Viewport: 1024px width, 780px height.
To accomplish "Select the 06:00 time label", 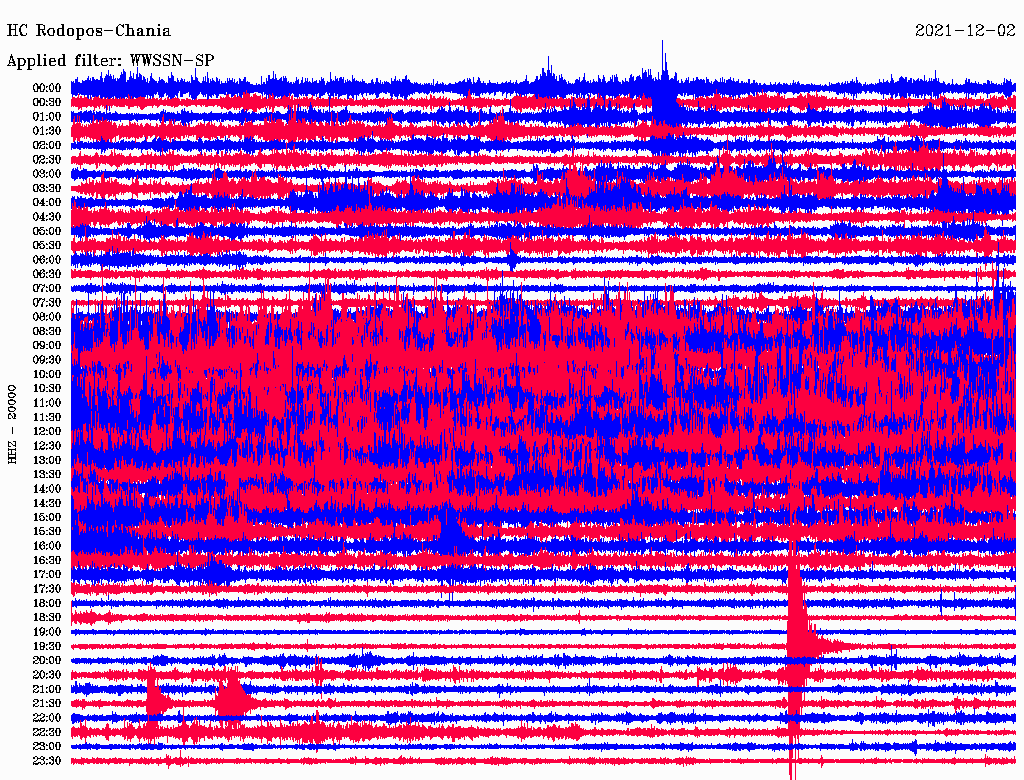I will click(x=46, y=259).
